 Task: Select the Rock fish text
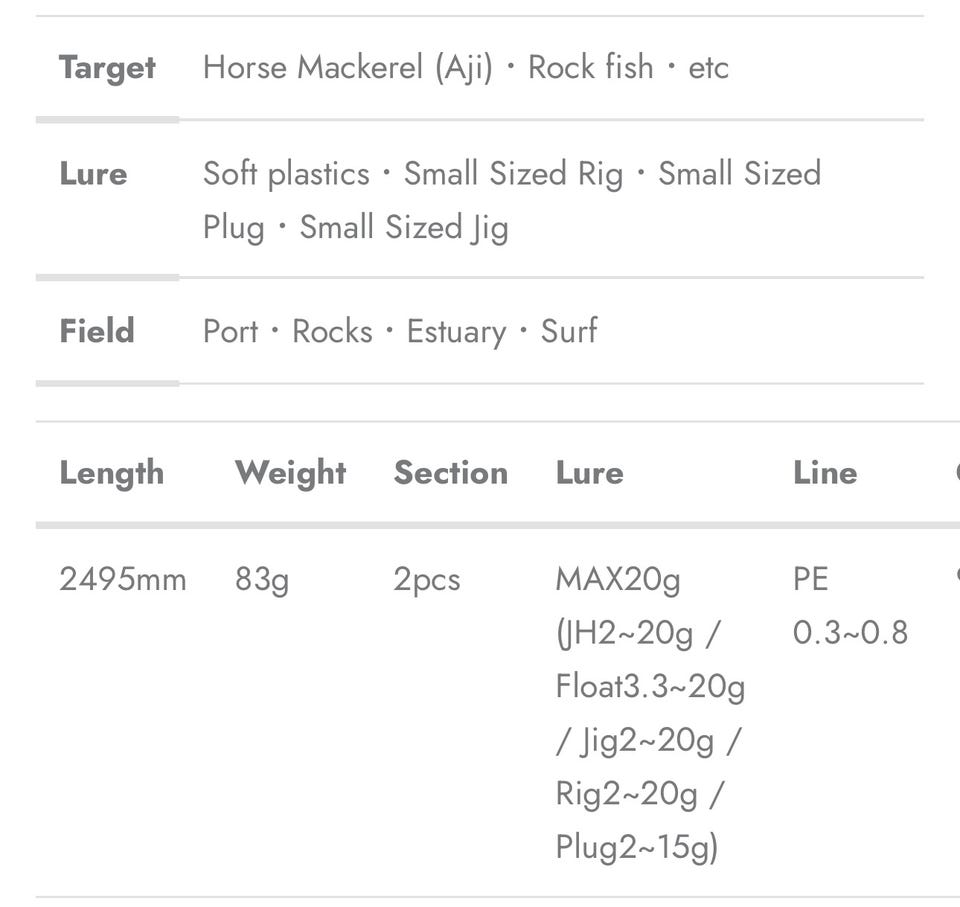click(x=590, y=68)
